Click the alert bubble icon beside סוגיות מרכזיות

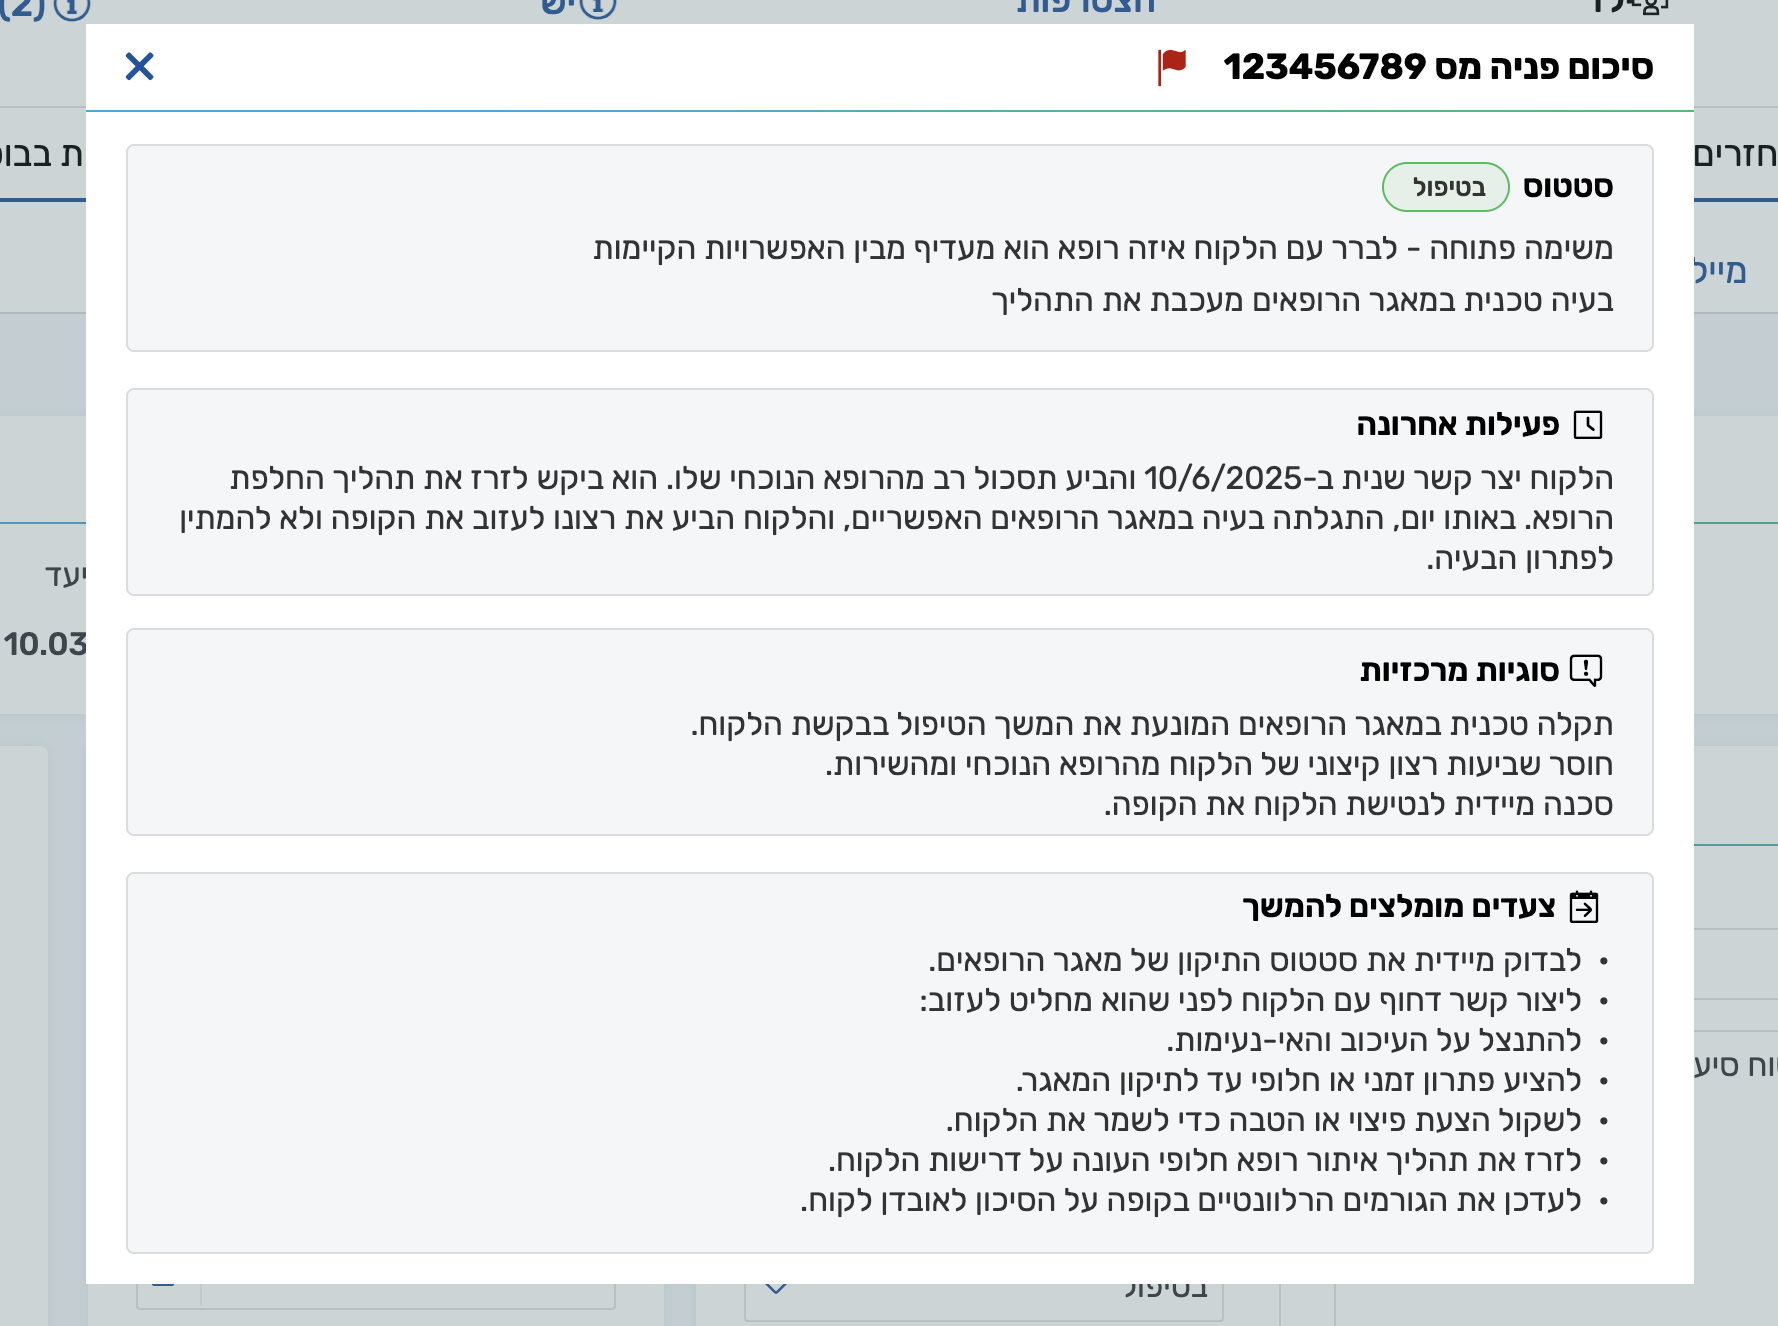[1586, 670]
